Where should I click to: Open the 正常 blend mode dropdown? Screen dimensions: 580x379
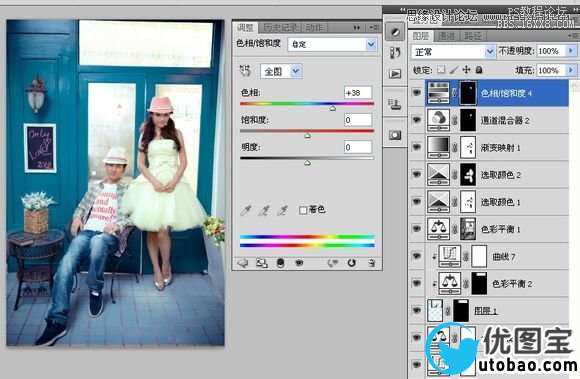tap(453, 52)
